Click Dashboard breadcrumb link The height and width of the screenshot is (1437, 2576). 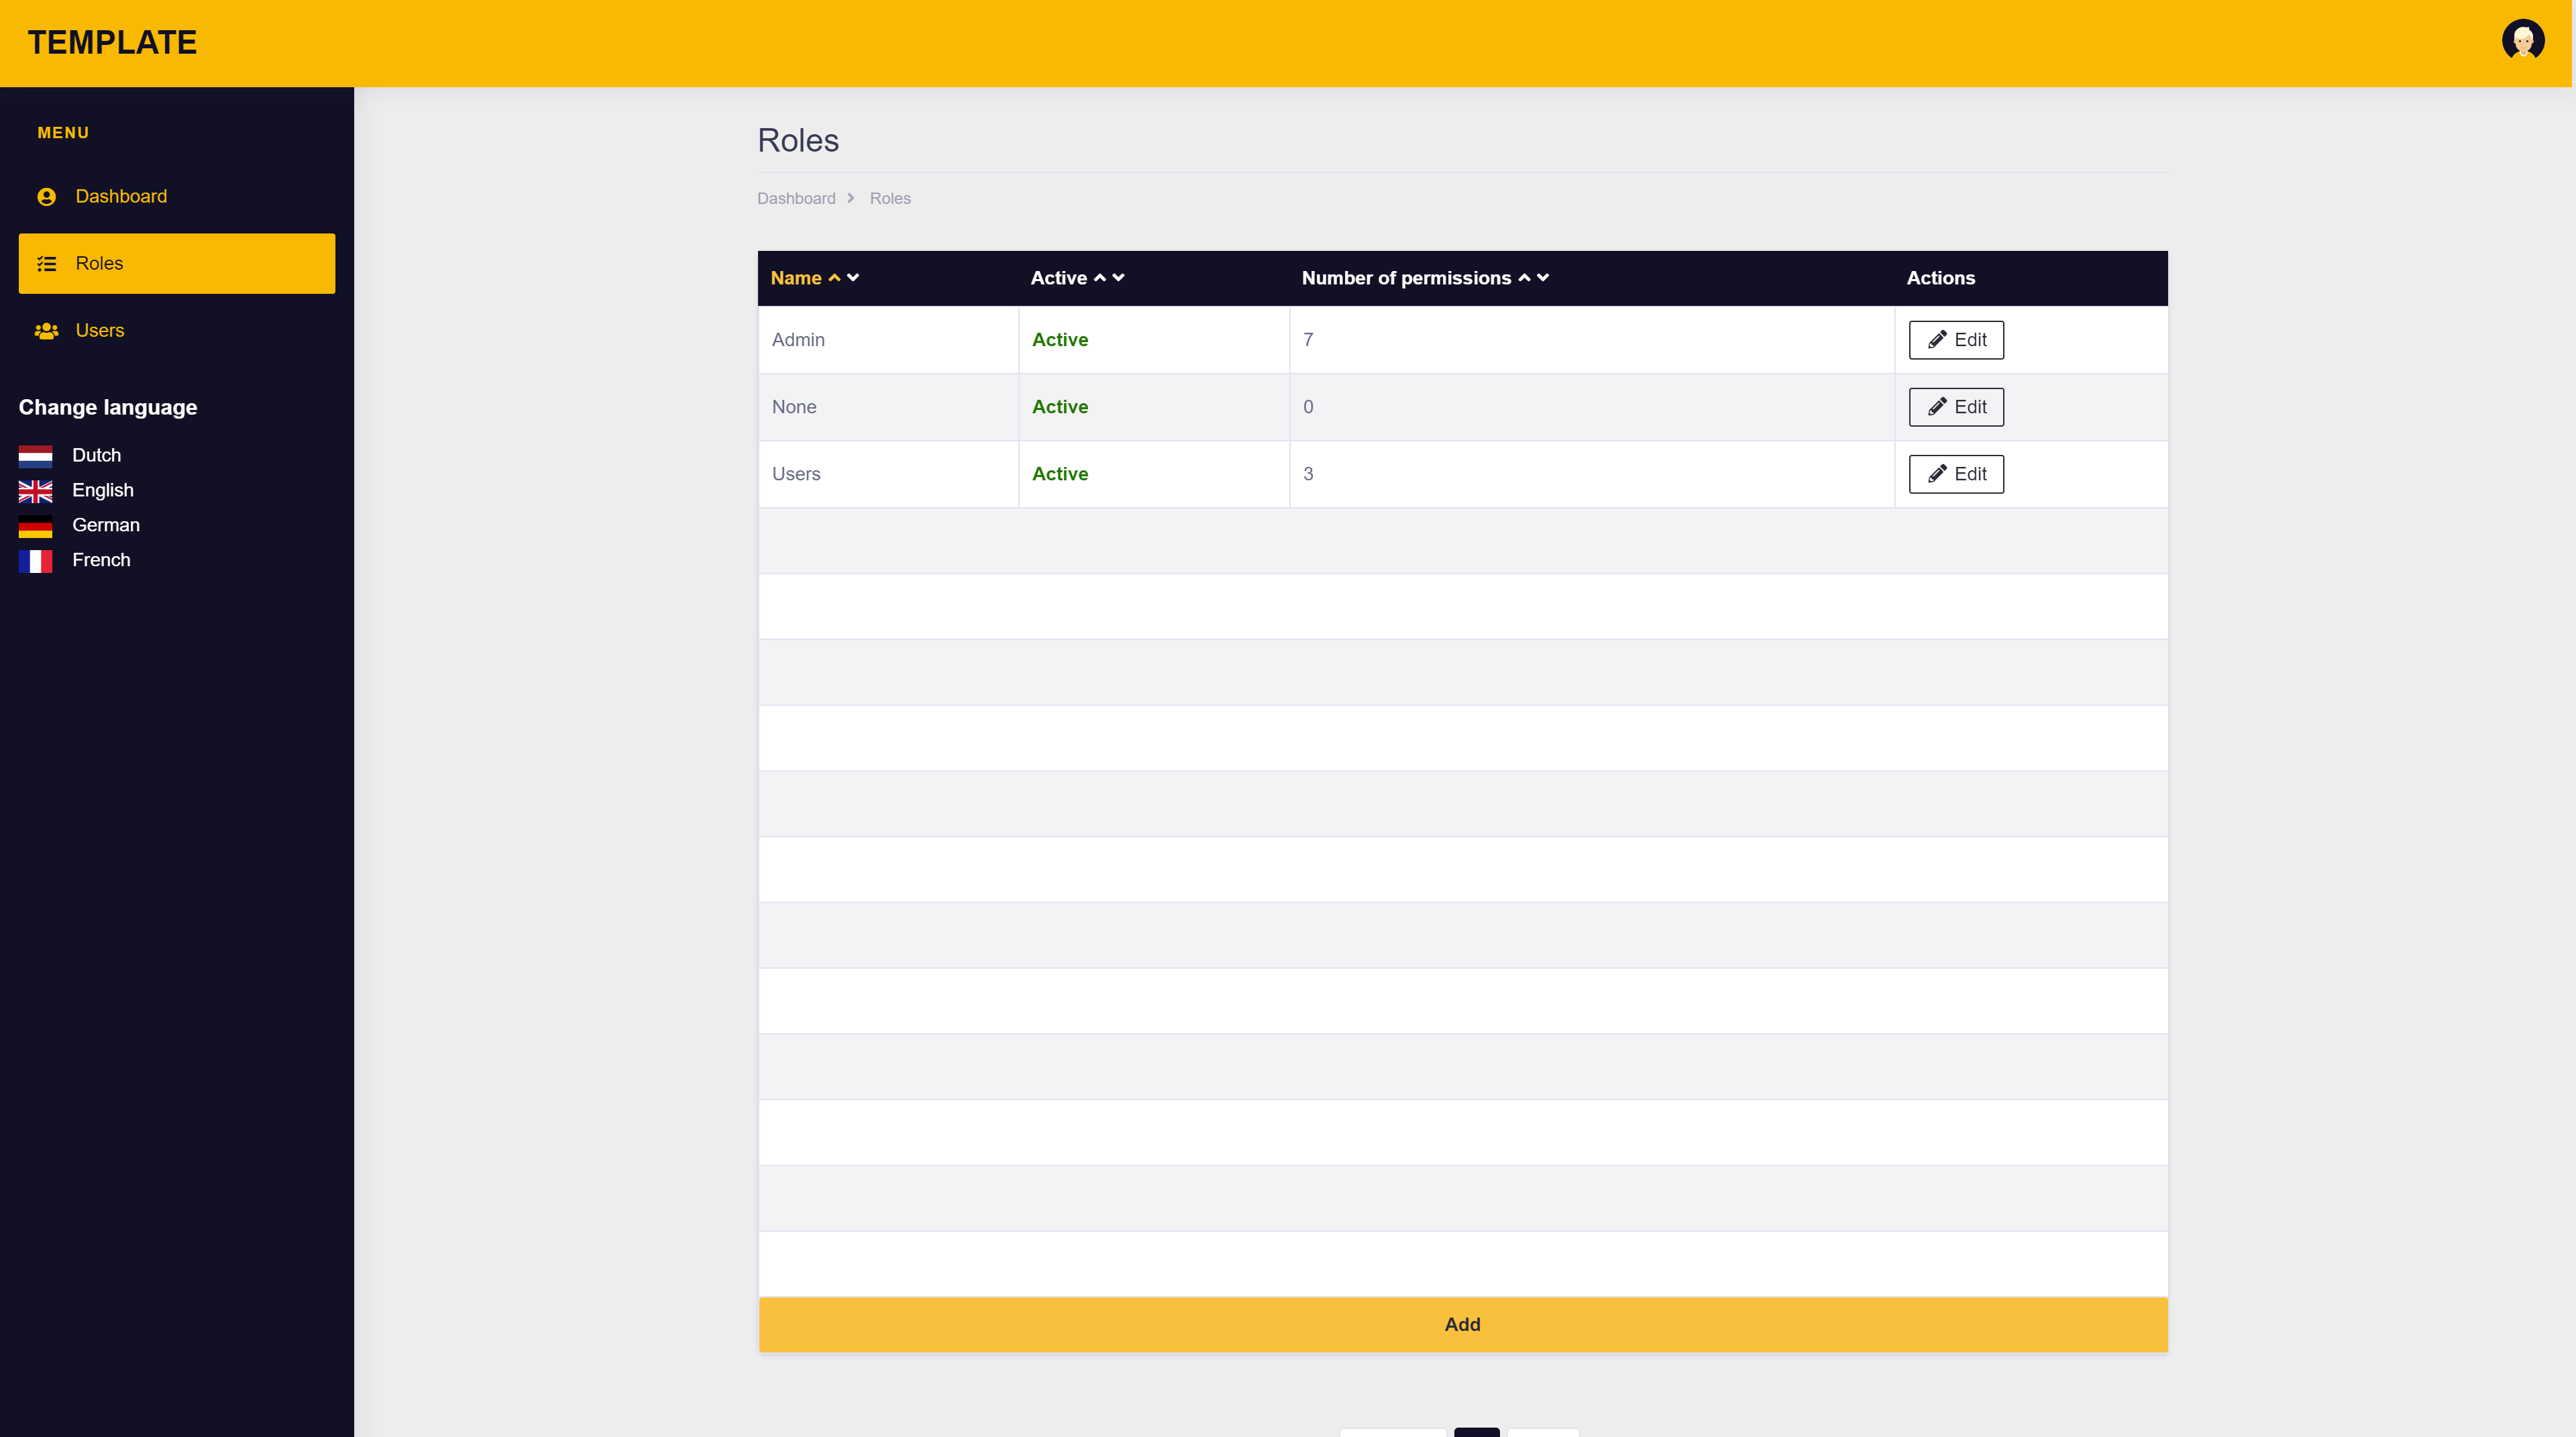[796, 199]
